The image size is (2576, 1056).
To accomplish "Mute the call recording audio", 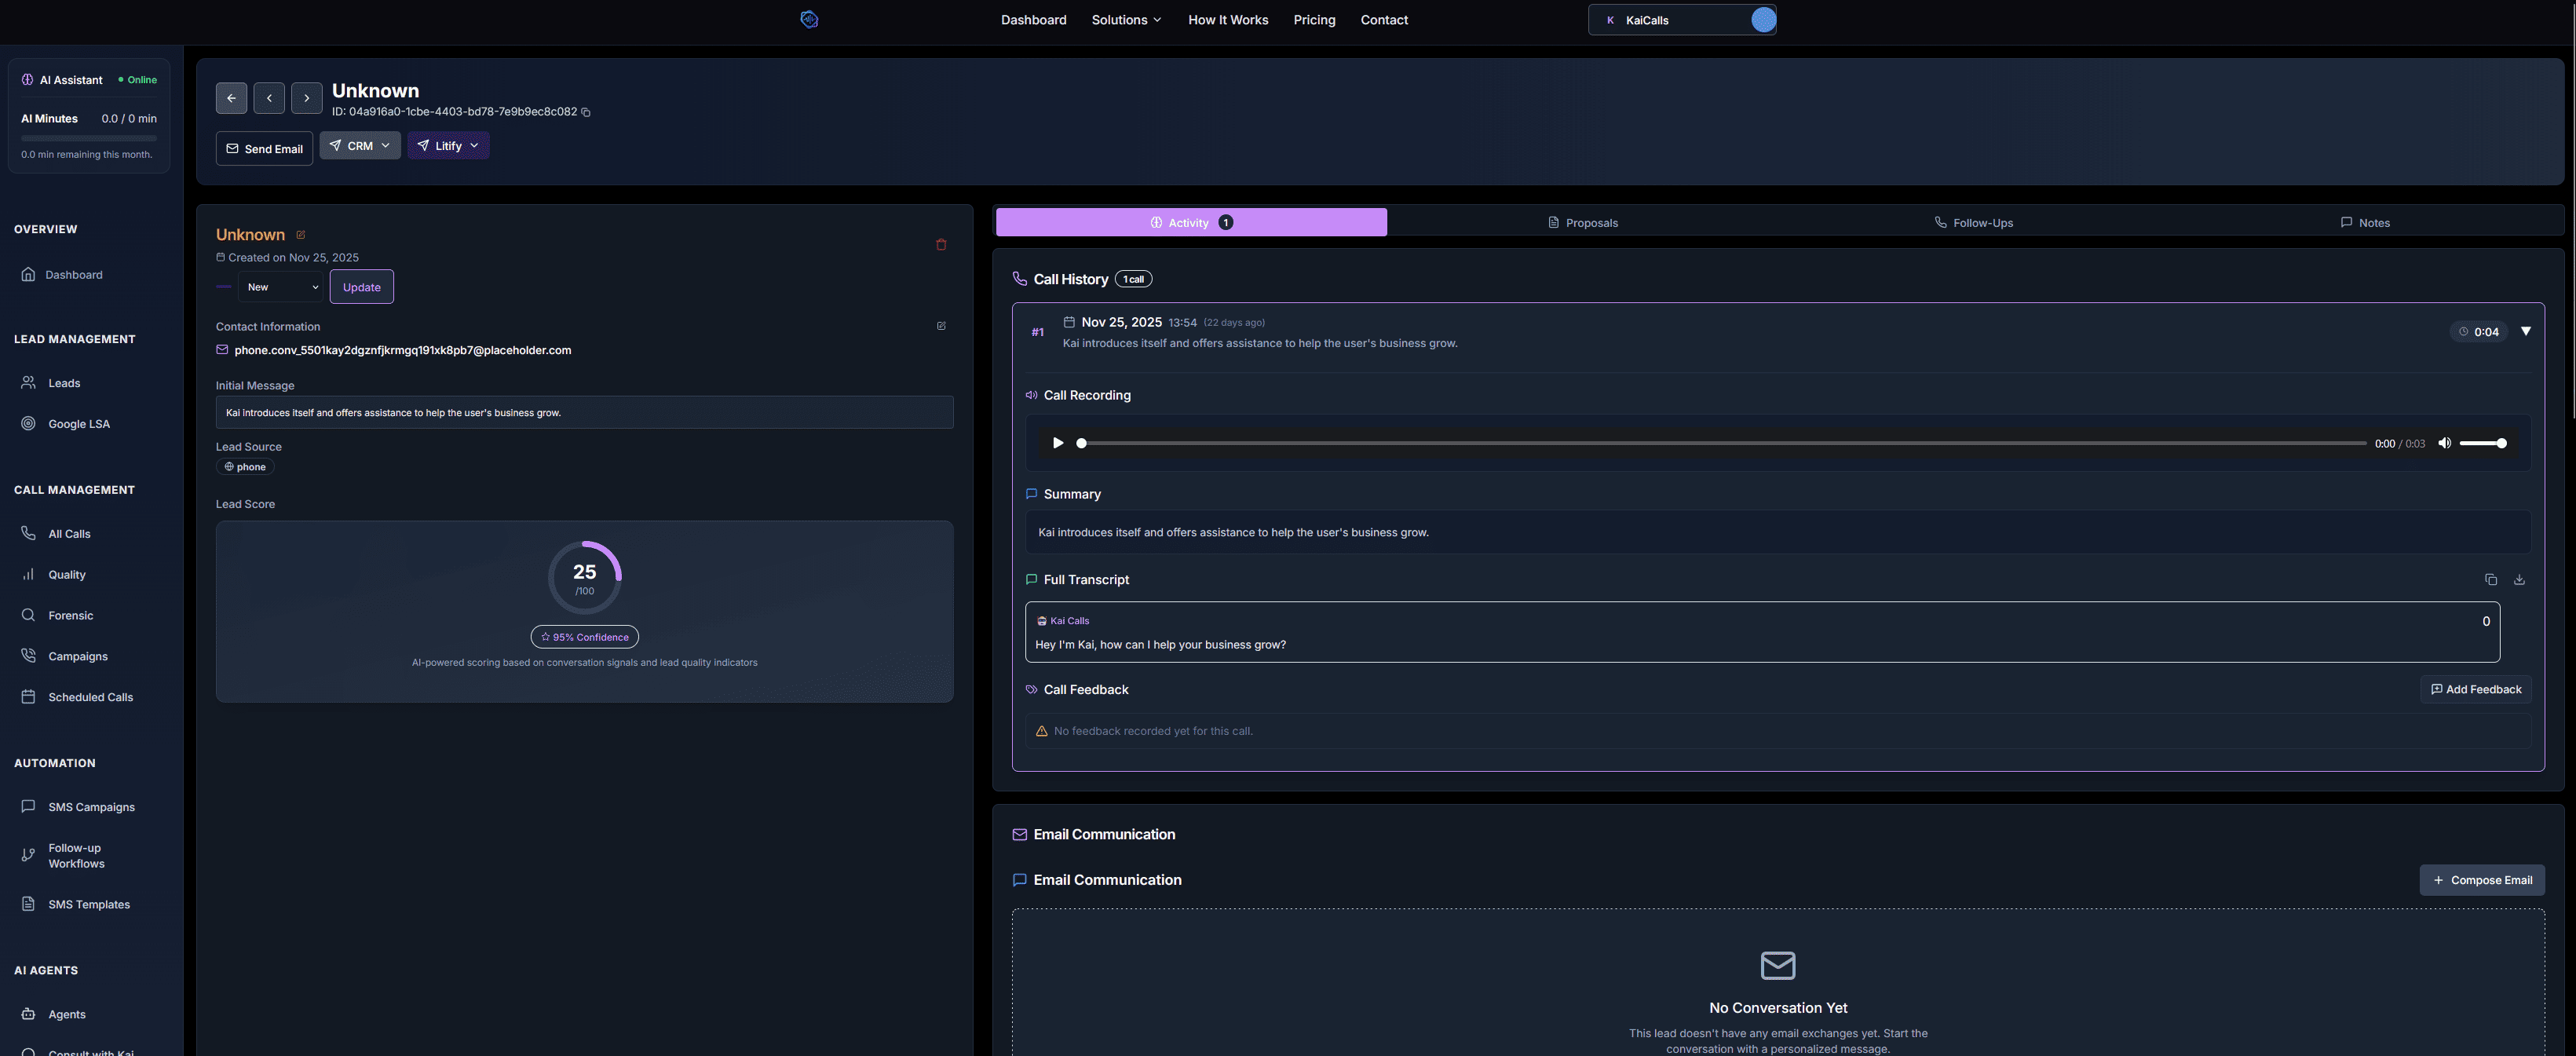I will (2444, 442).
